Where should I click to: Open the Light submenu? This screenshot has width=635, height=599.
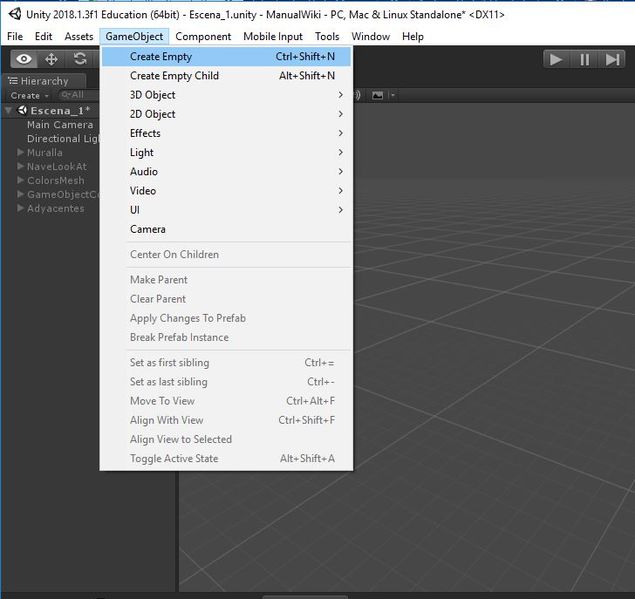(226, 152)
